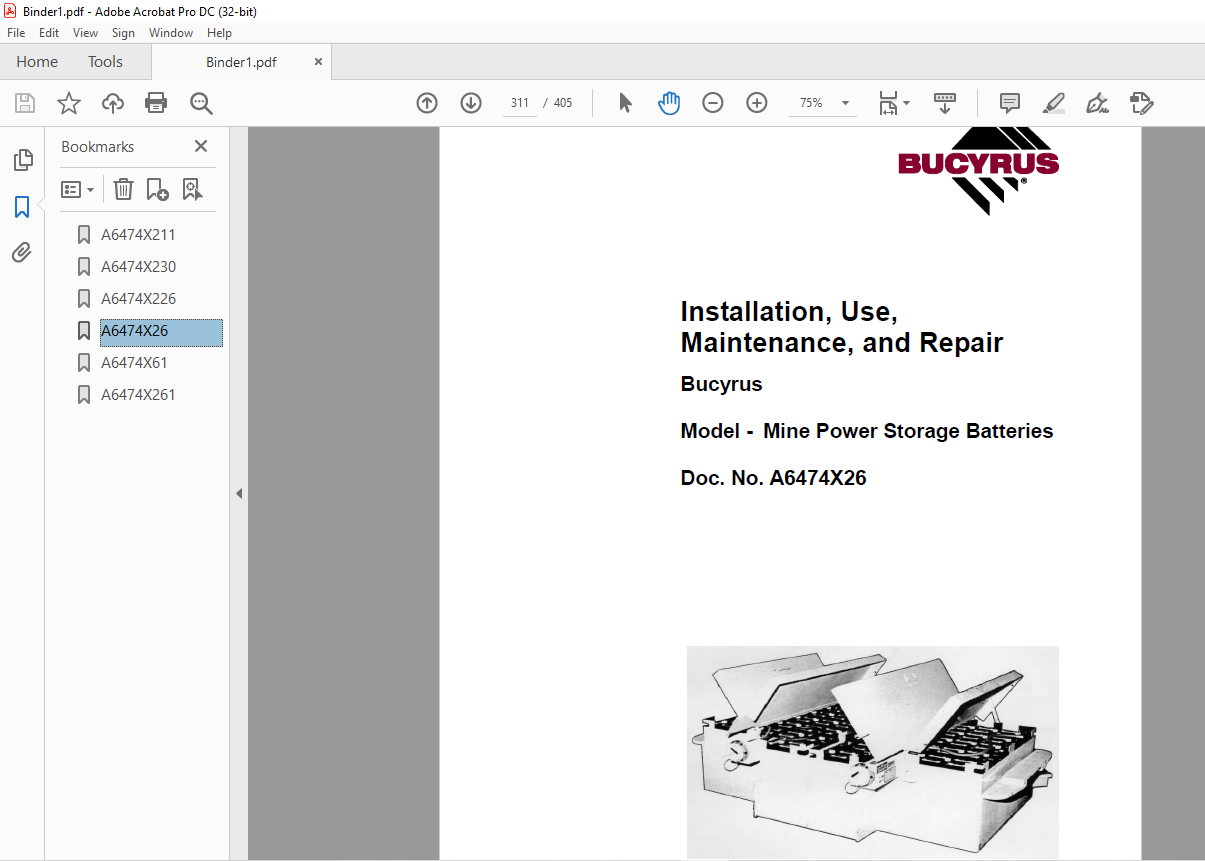Open the Help menu
The height and width of the screenshot is (861, 1205).
tap(219, 33)
